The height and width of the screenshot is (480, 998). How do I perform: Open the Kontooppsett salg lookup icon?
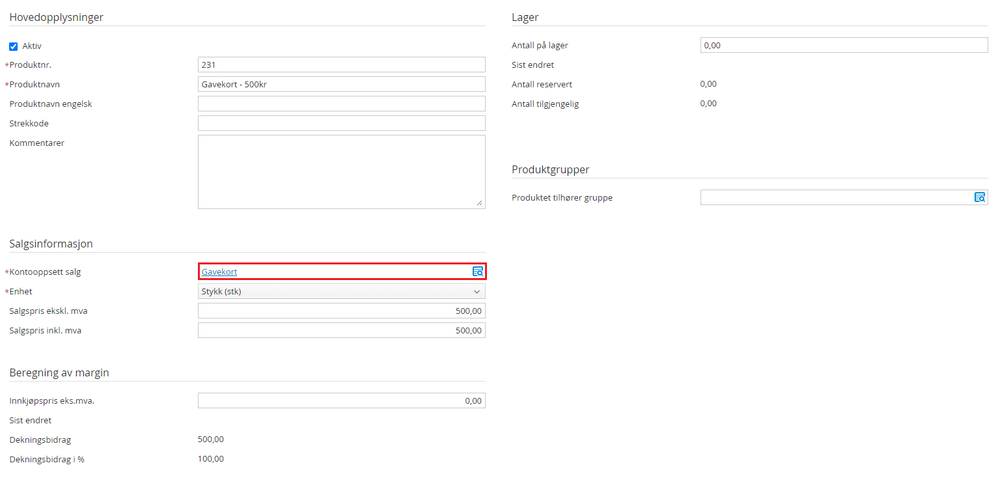coord(478,271)
